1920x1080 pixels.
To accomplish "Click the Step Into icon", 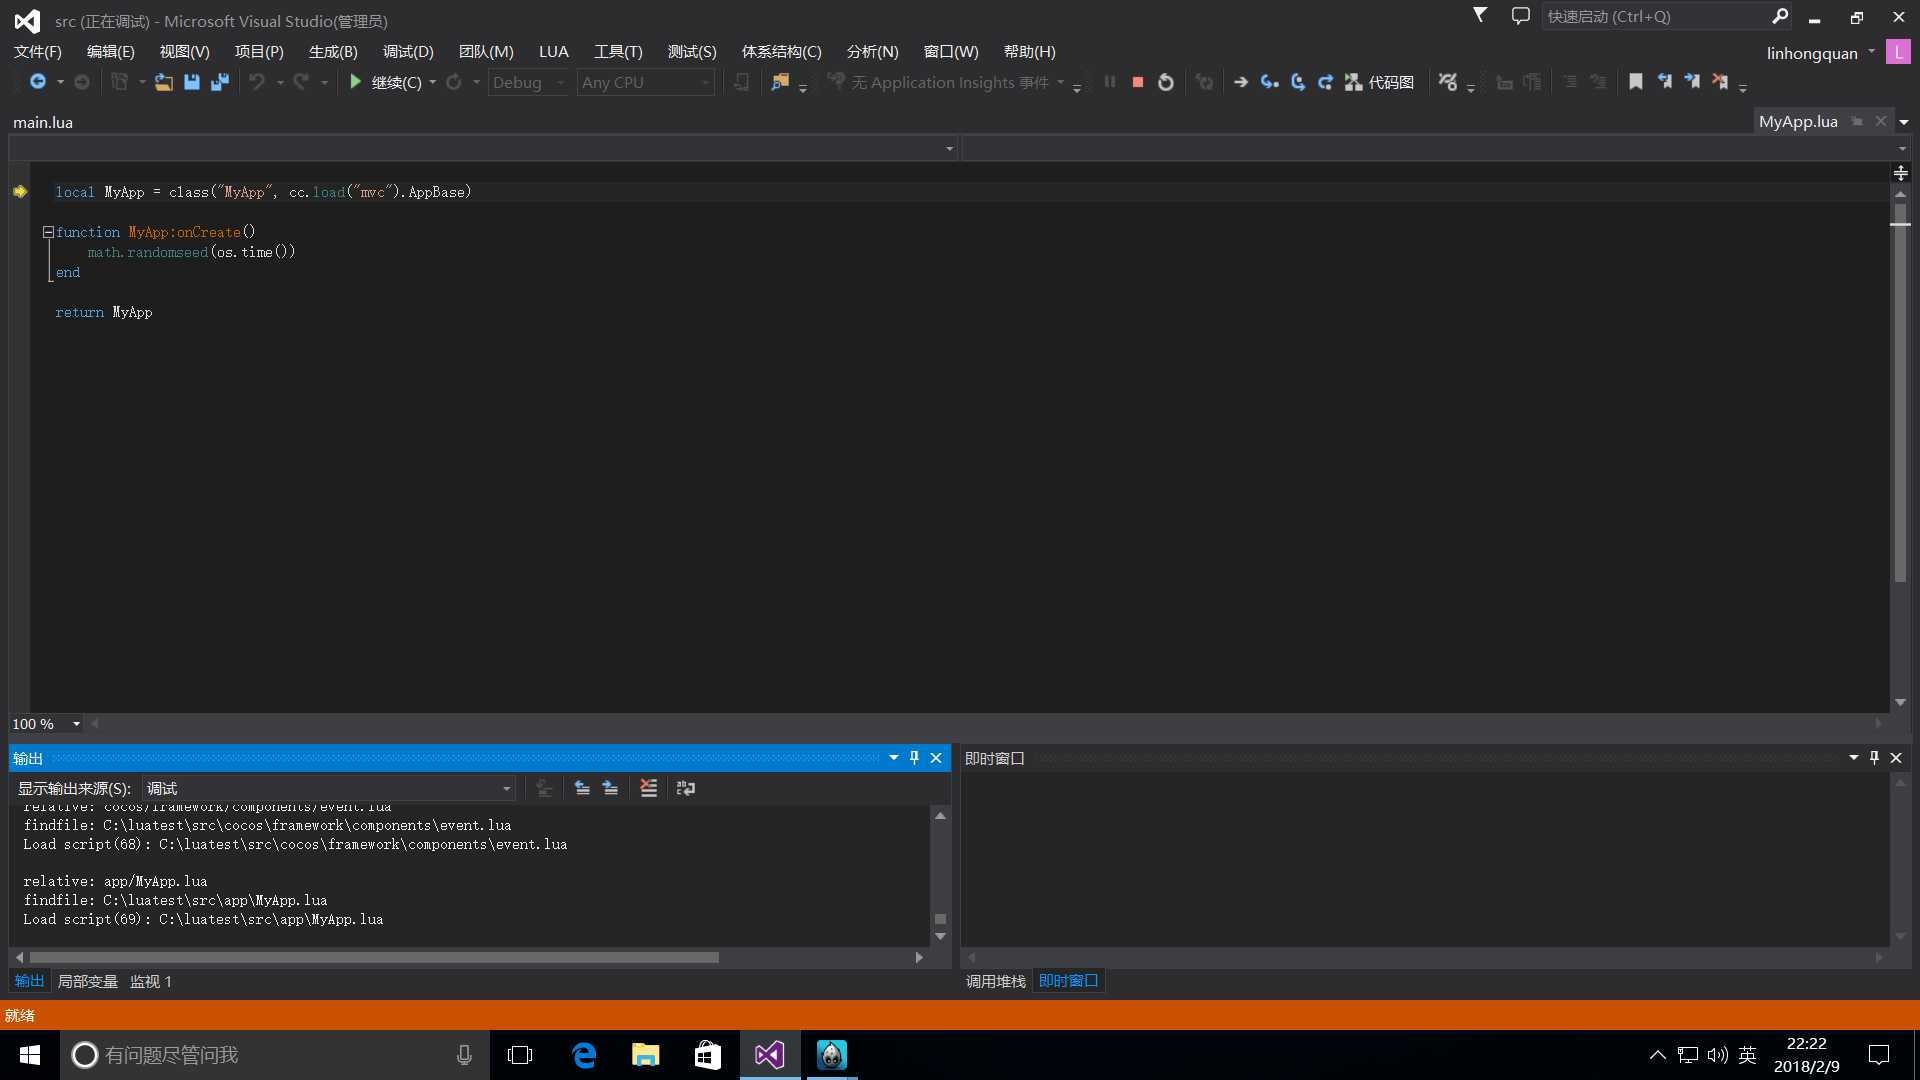I will pyautogui.click(x=1269, y=82).
